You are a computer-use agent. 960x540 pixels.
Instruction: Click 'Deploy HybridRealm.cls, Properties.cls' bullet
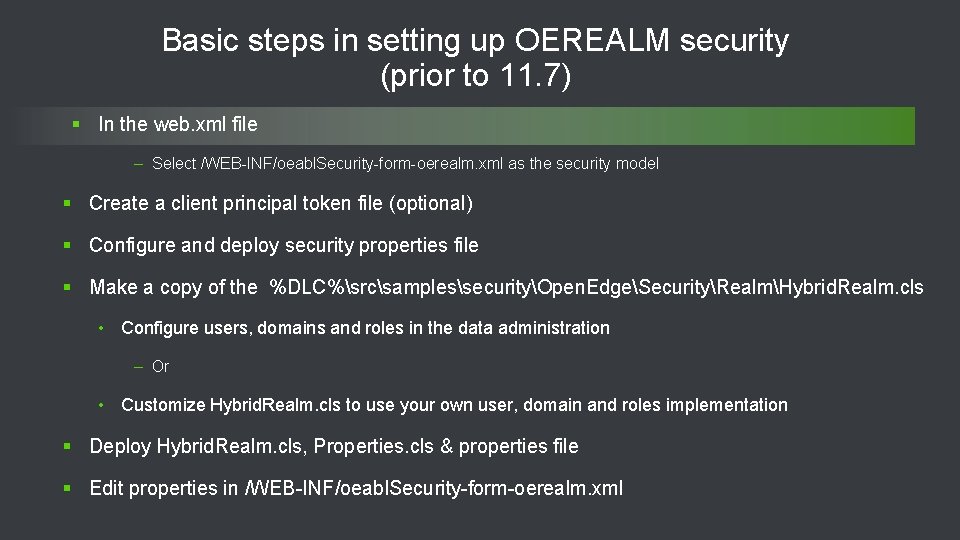[333, 447]
